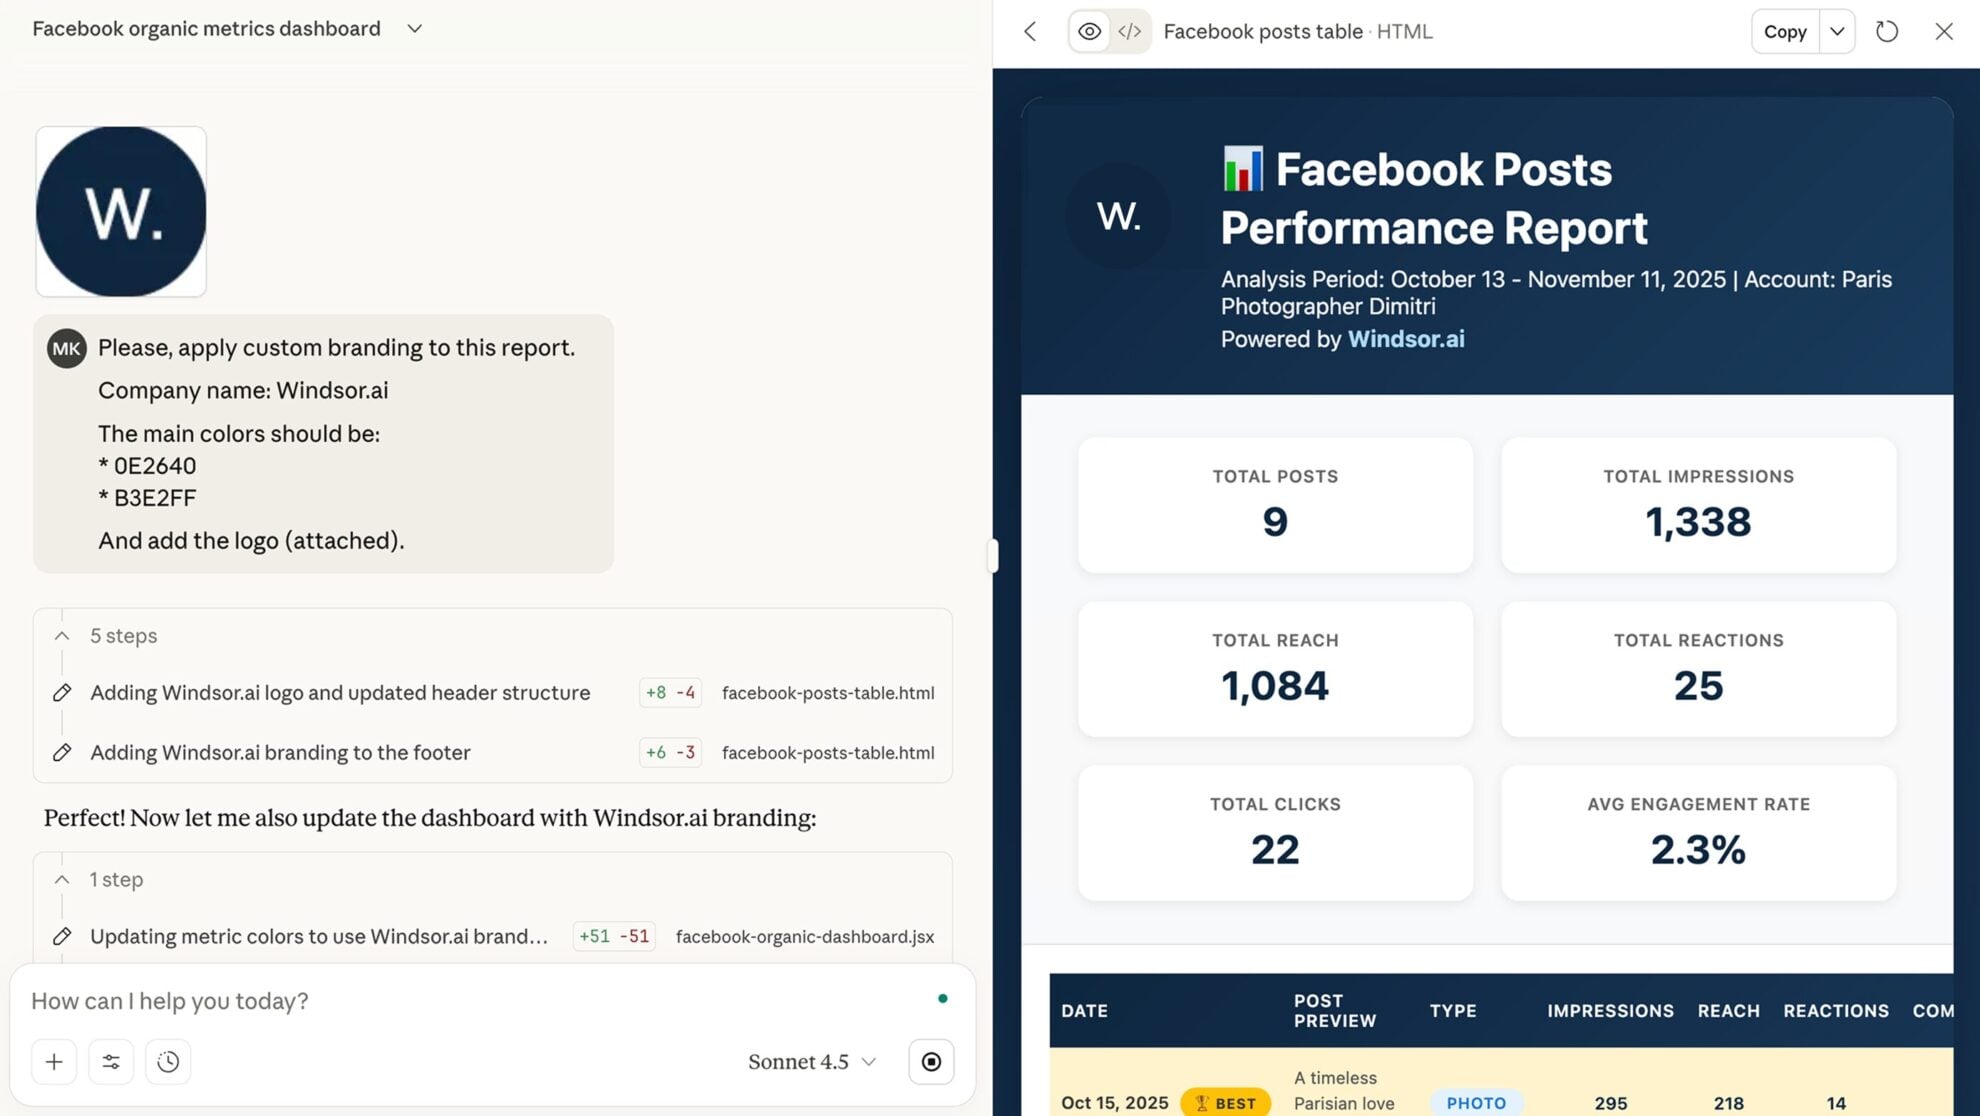Click the W. logo in the report header
The height and width of the screenshot is (1116, 1980).
point(1118,216)
